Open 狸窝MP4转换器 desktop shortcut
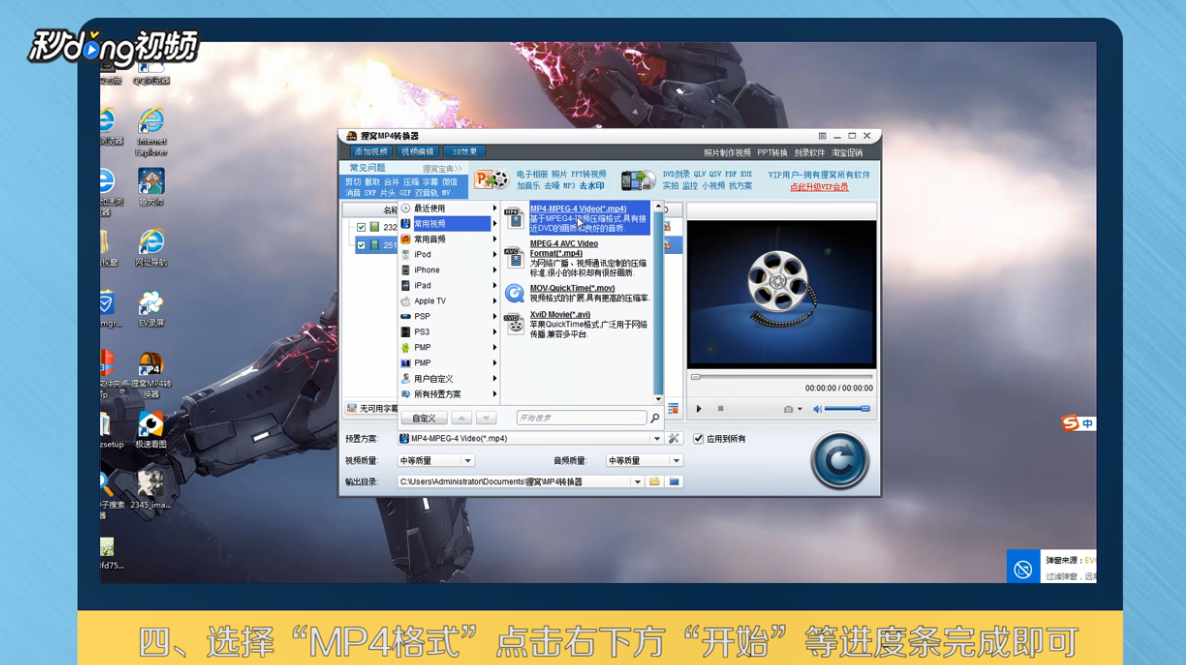Image resolution: width=1186 pixels, height=665 pixels. 151,375
